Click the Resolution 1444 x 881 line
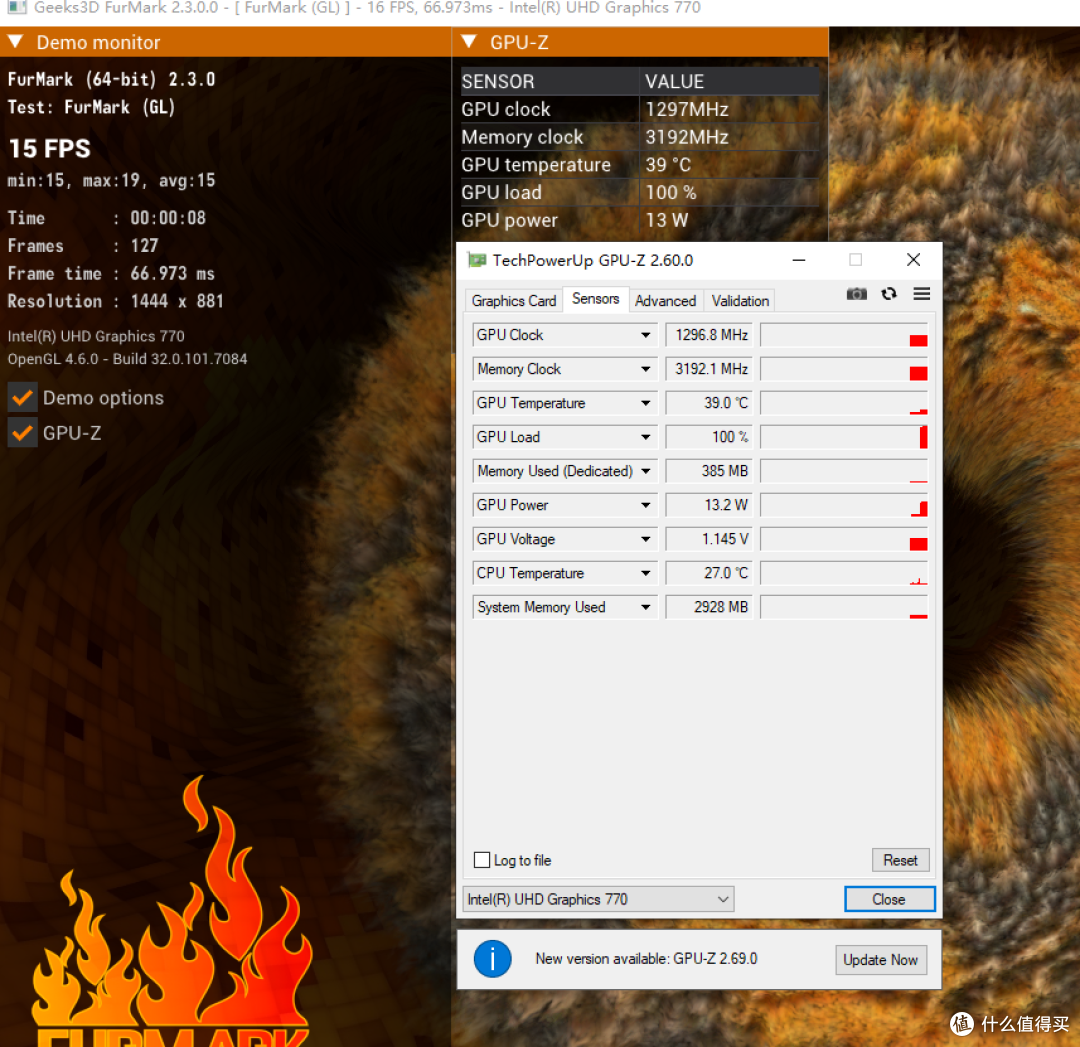Viewport: 1080px width, 1047px height. point(115,301)
